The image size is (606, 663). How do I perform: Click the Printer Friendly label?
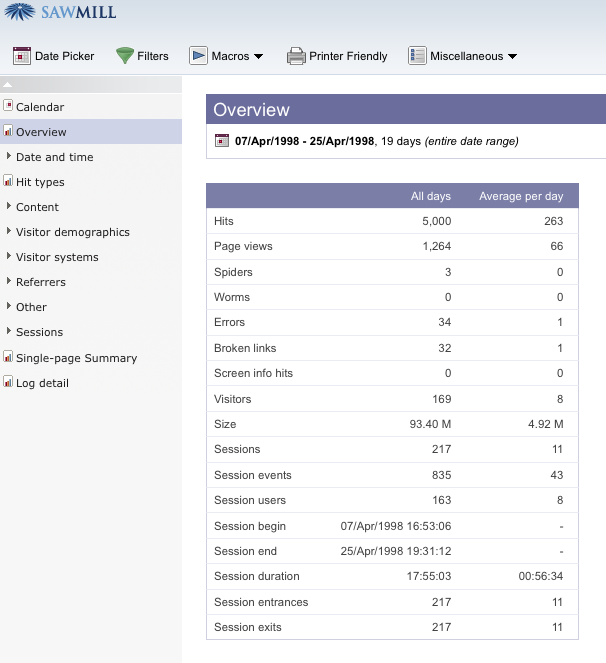tap(348, 57)
